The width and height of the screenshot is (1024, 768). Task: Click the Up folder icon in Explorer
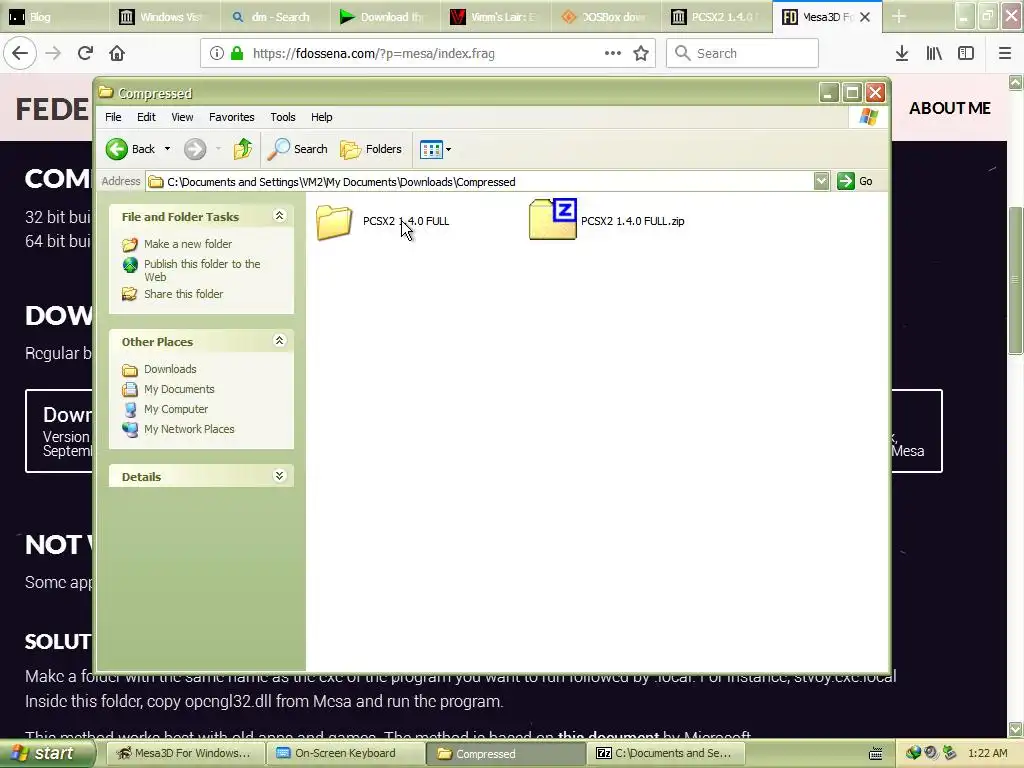coord(243,149)
